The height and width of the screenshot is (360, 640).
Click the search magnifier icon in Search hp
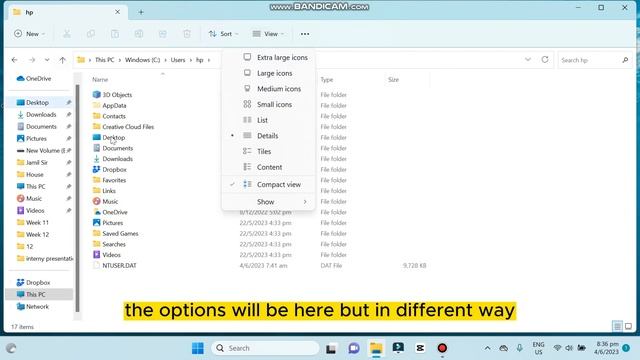point(625,60)
